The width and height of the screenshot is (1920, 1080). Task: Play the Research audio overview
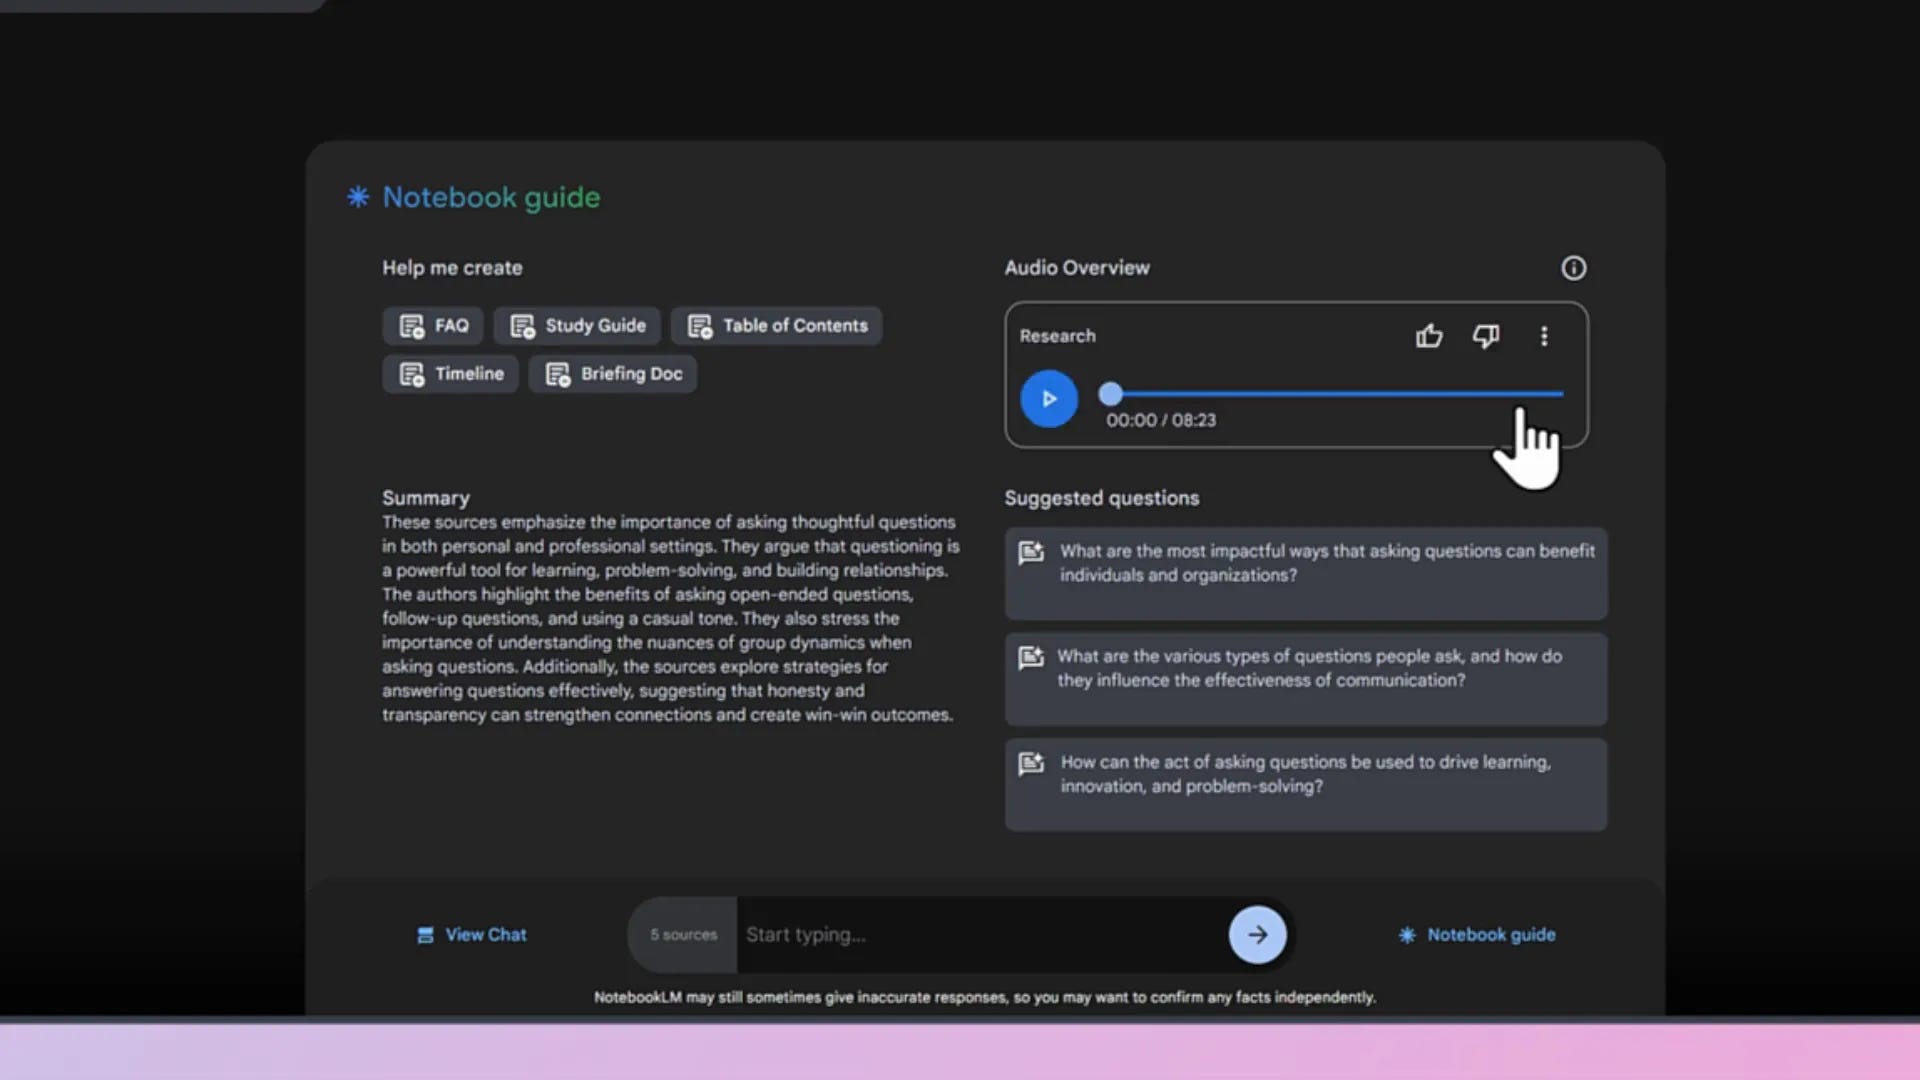click(1048, 398)
